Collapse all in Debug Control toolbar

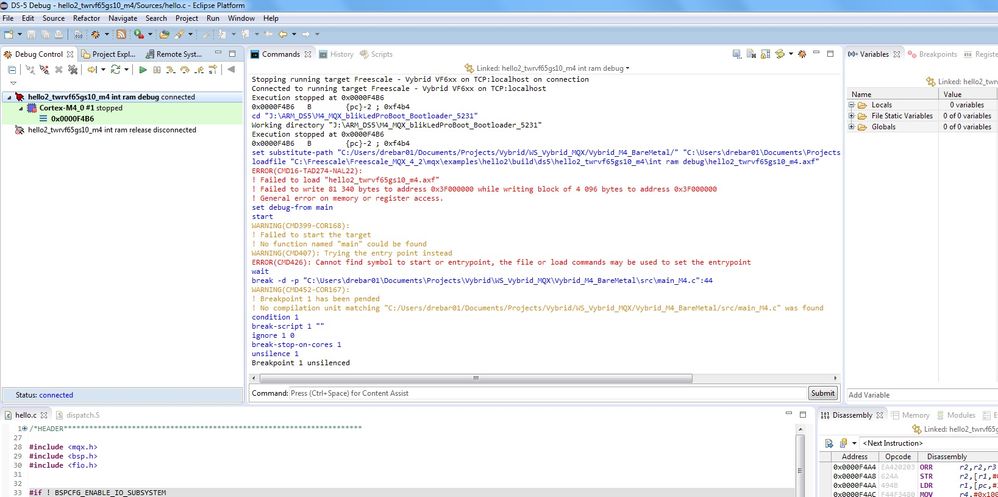click(11, 70)
